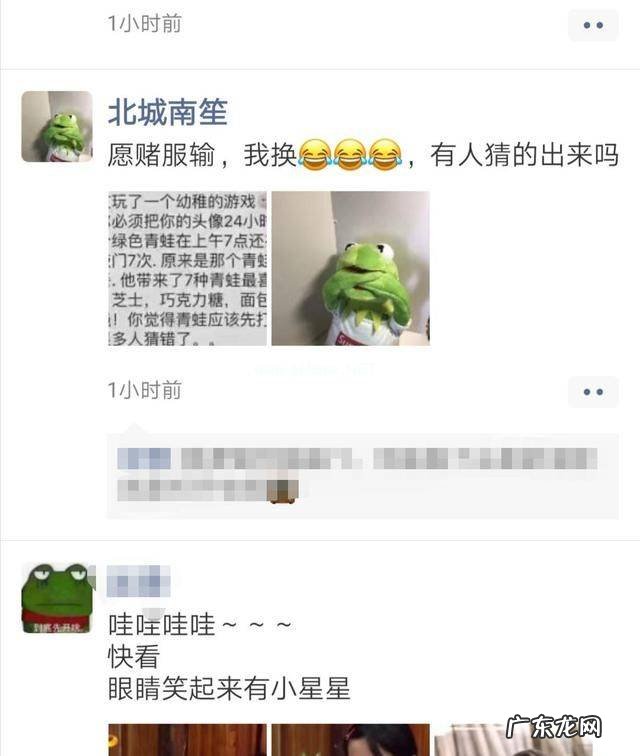Open the photo partly covered by 广东龙网 watermark

coord(514,740)
